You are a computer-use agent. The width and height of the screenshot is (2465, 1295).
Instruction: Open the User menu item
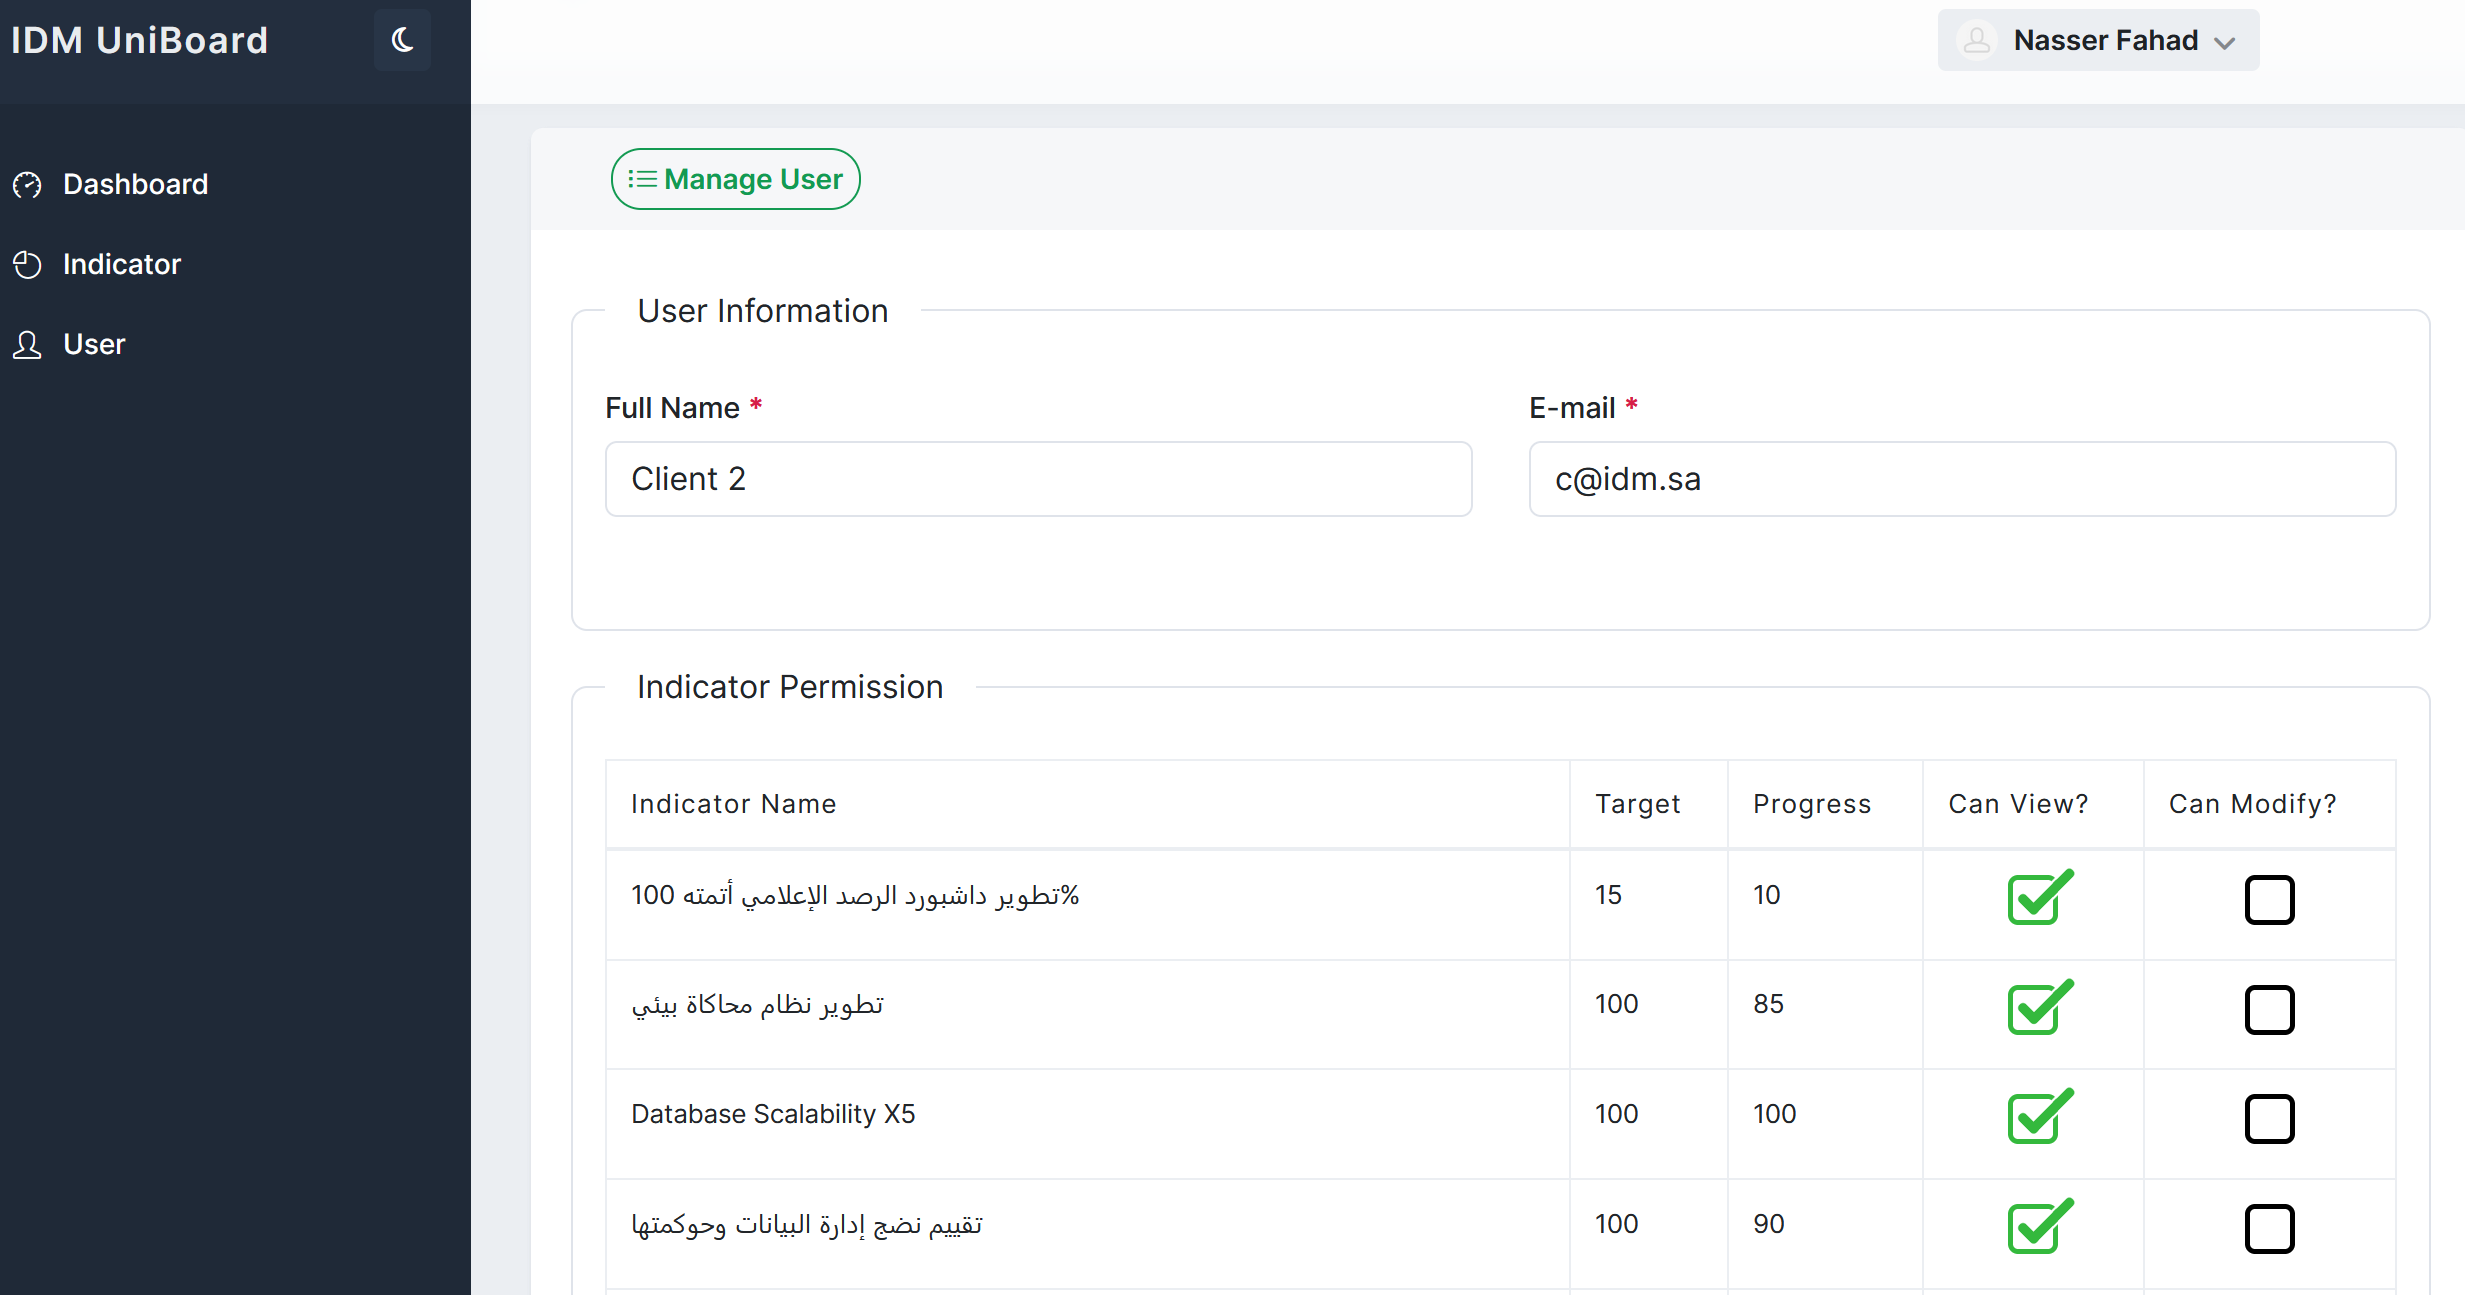pos(94,345)
